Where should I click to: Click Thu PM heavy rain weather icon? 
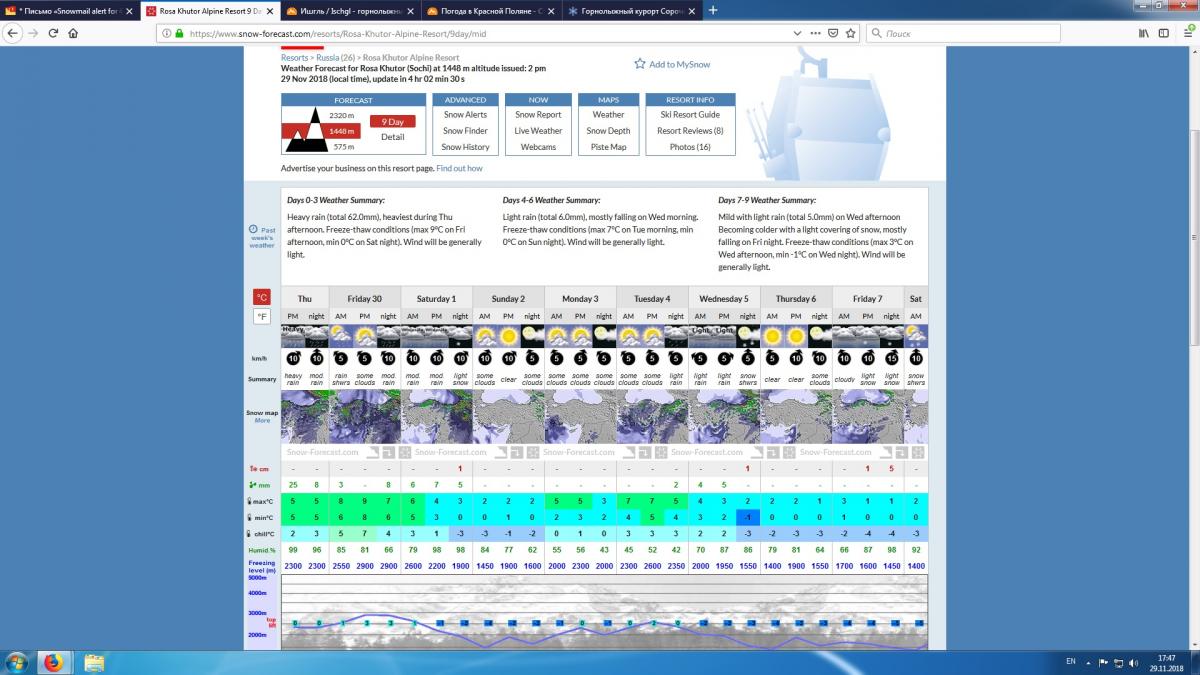coord(293,336)
